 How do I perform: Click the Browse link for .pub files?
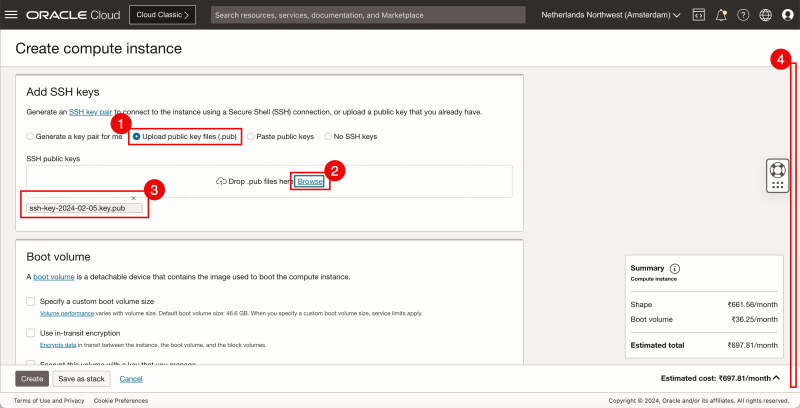tap(310, 181)
